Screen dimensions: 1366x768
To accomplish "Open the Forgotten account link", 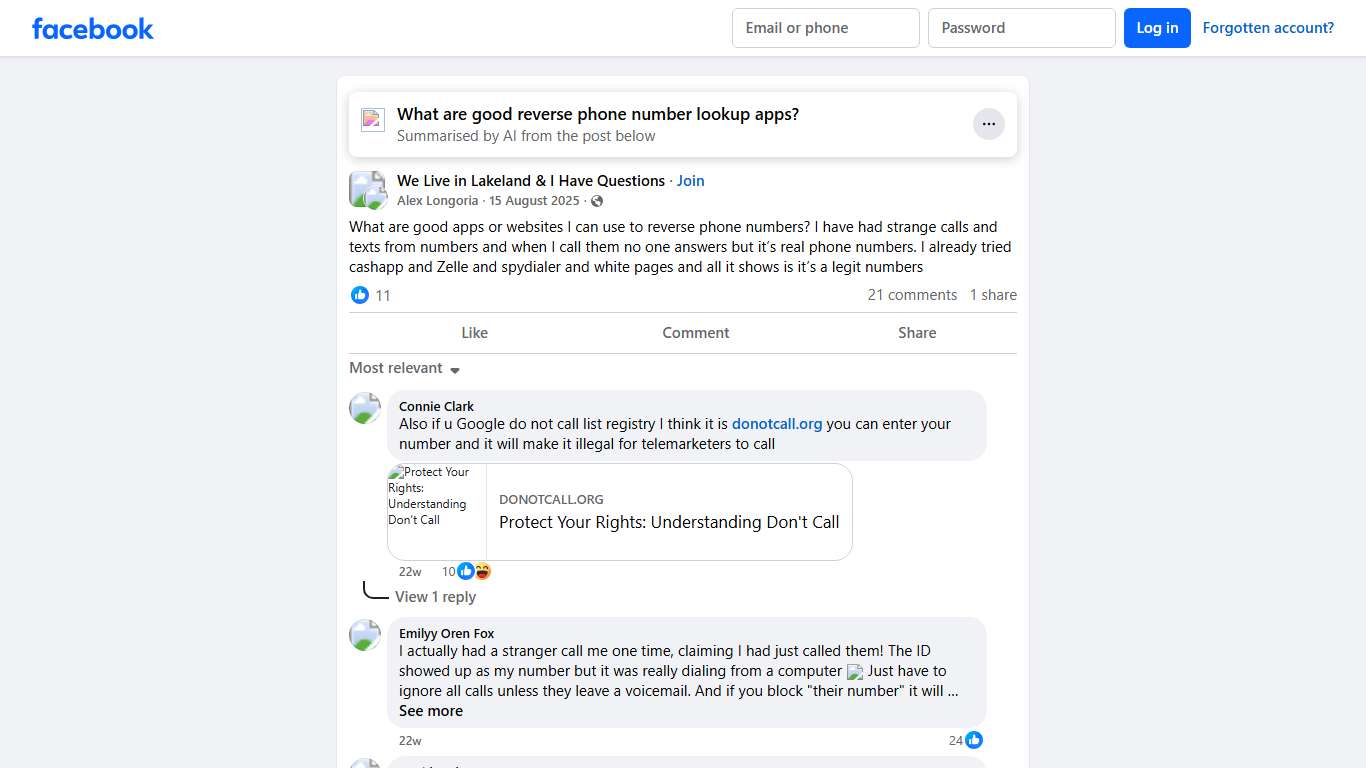I will click(1268, 28).
